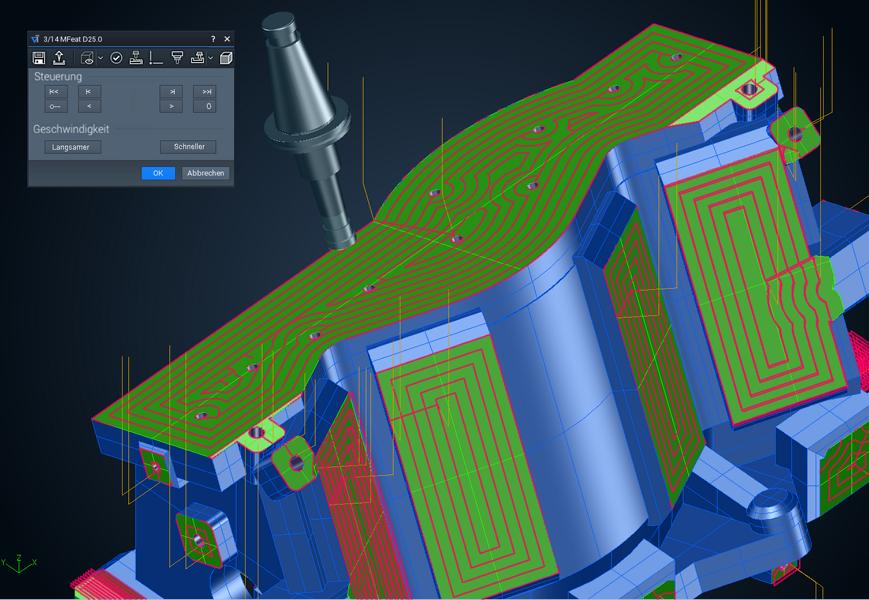
Task: Open dropdown arrow beside tool-tray icon
Action: tap(211, 58)
